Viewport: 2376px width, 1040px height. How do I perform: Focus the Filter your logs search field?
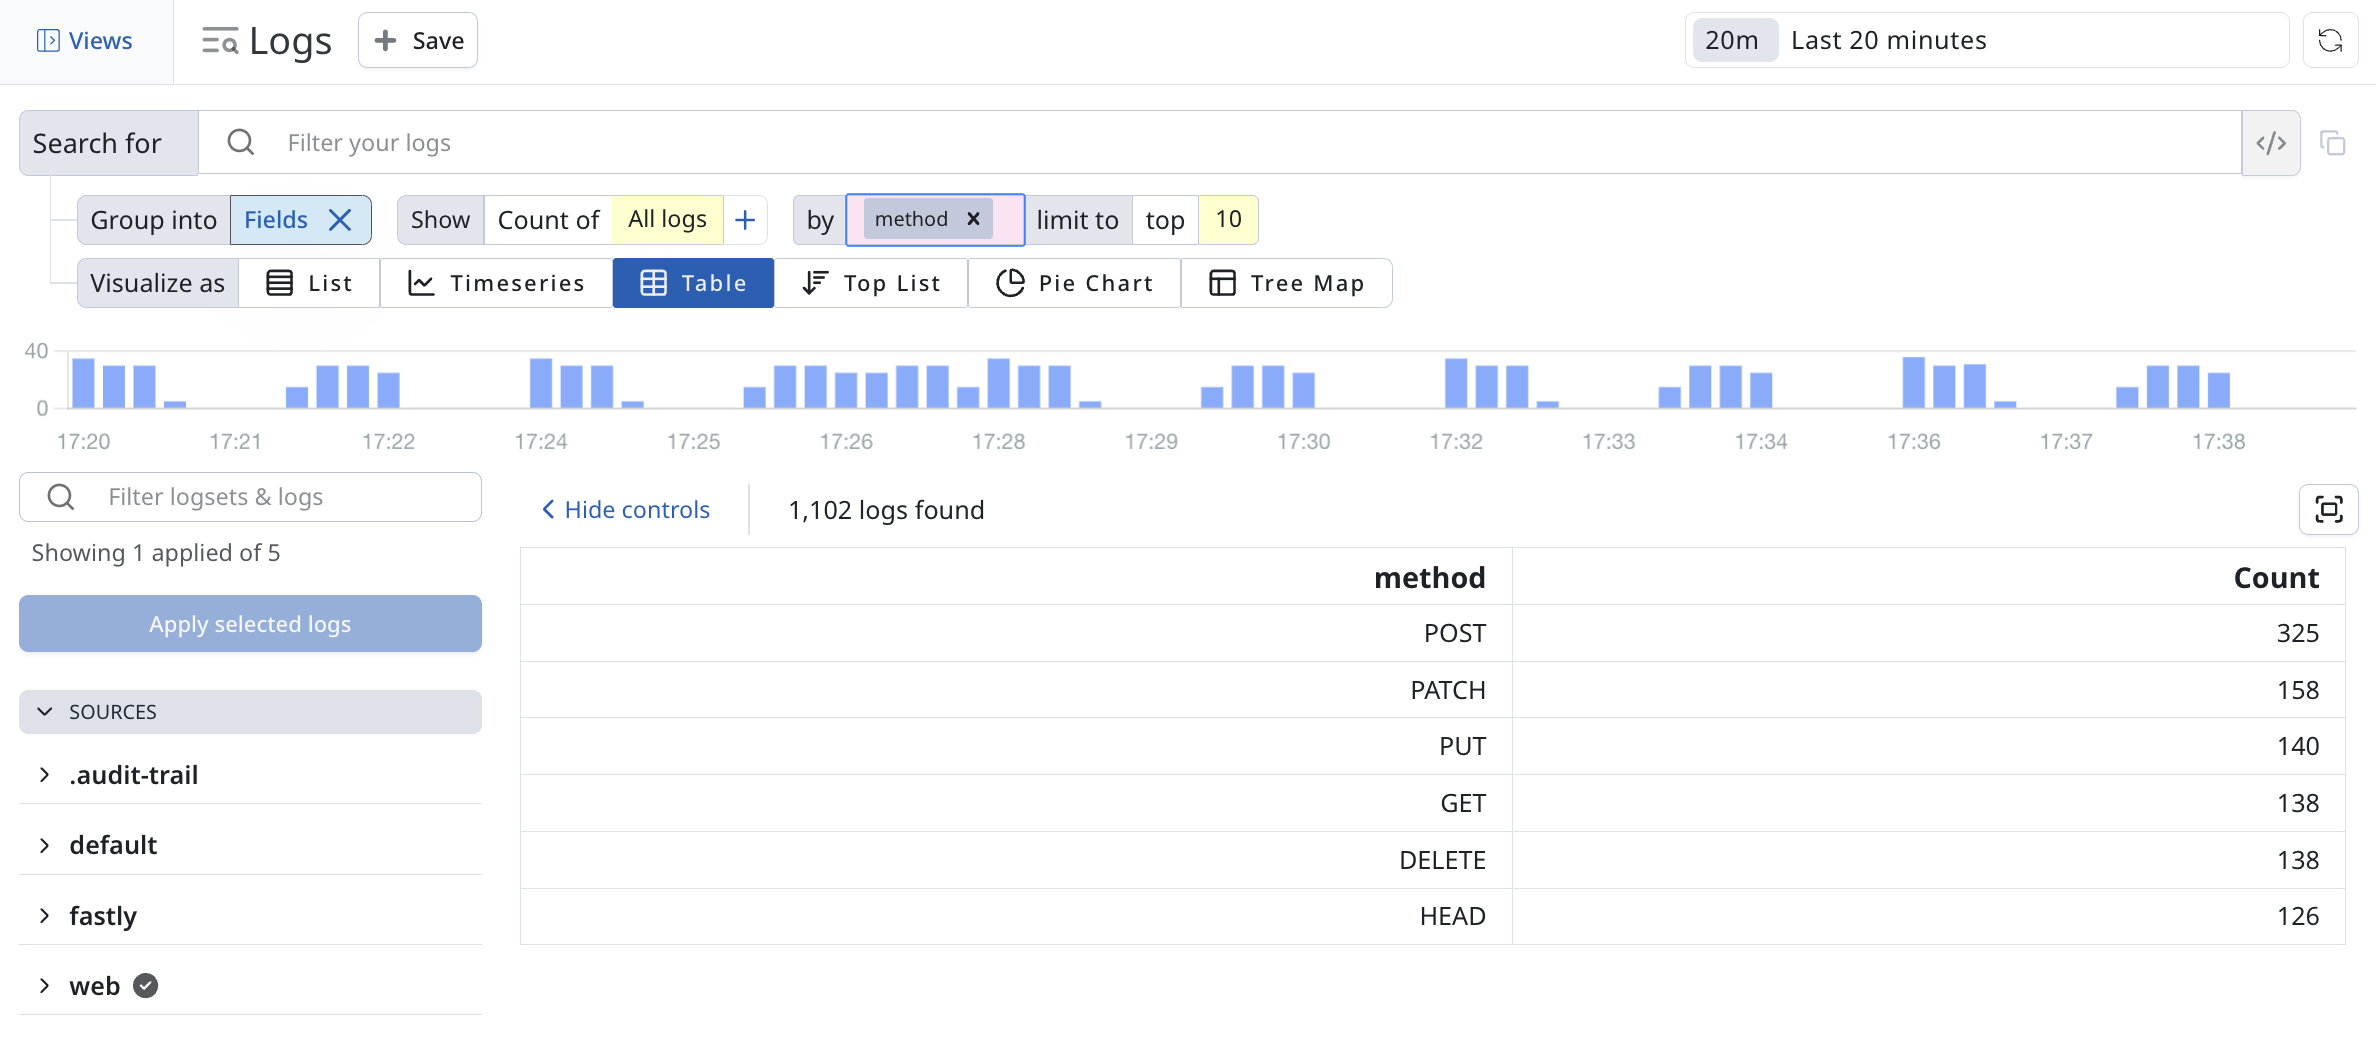tap(1220, 143)
